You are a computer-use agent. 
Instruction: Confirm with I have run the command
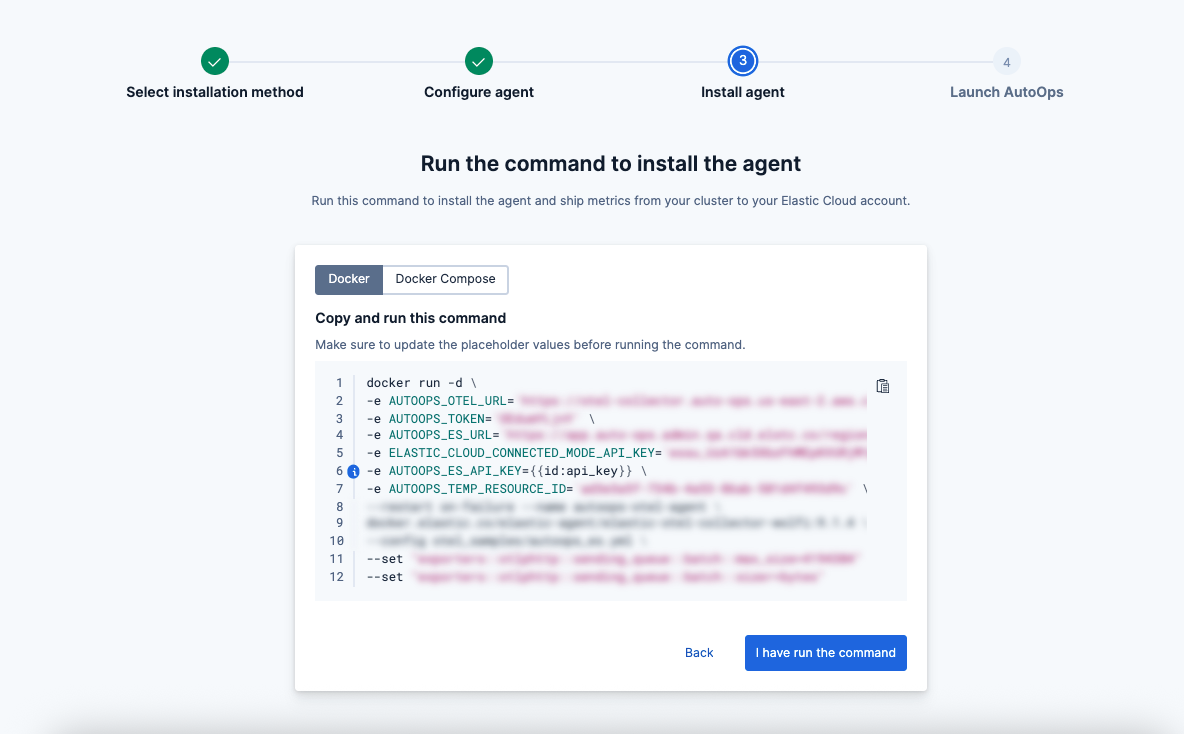[x=825, y=652]
